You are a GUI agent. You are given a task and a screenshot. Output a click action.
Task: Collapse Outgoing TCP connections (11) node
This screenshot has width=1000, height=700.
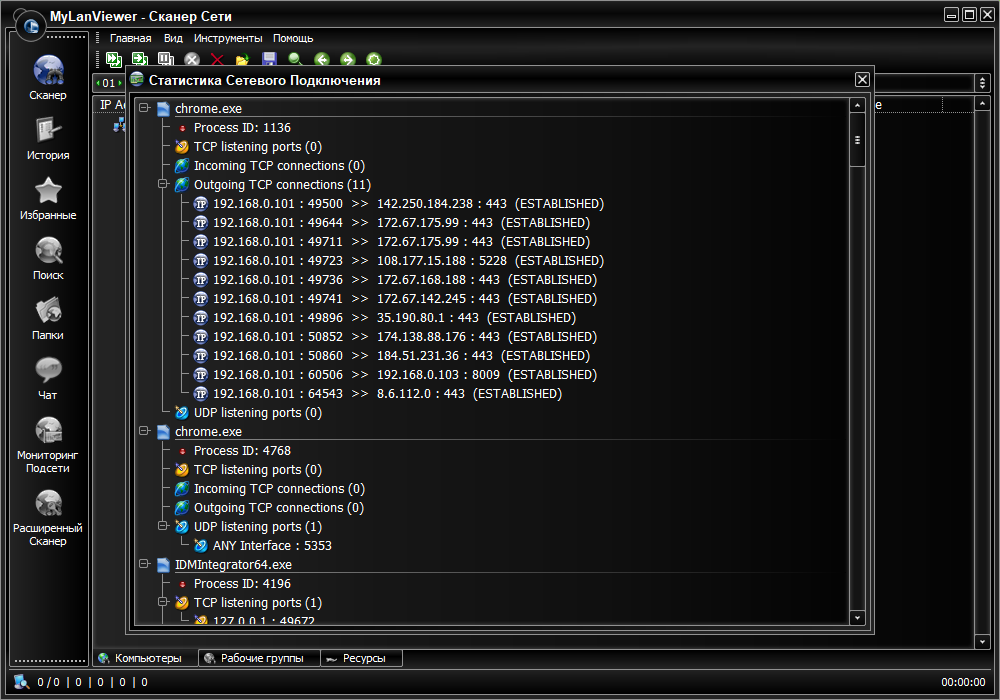[163, 184]
